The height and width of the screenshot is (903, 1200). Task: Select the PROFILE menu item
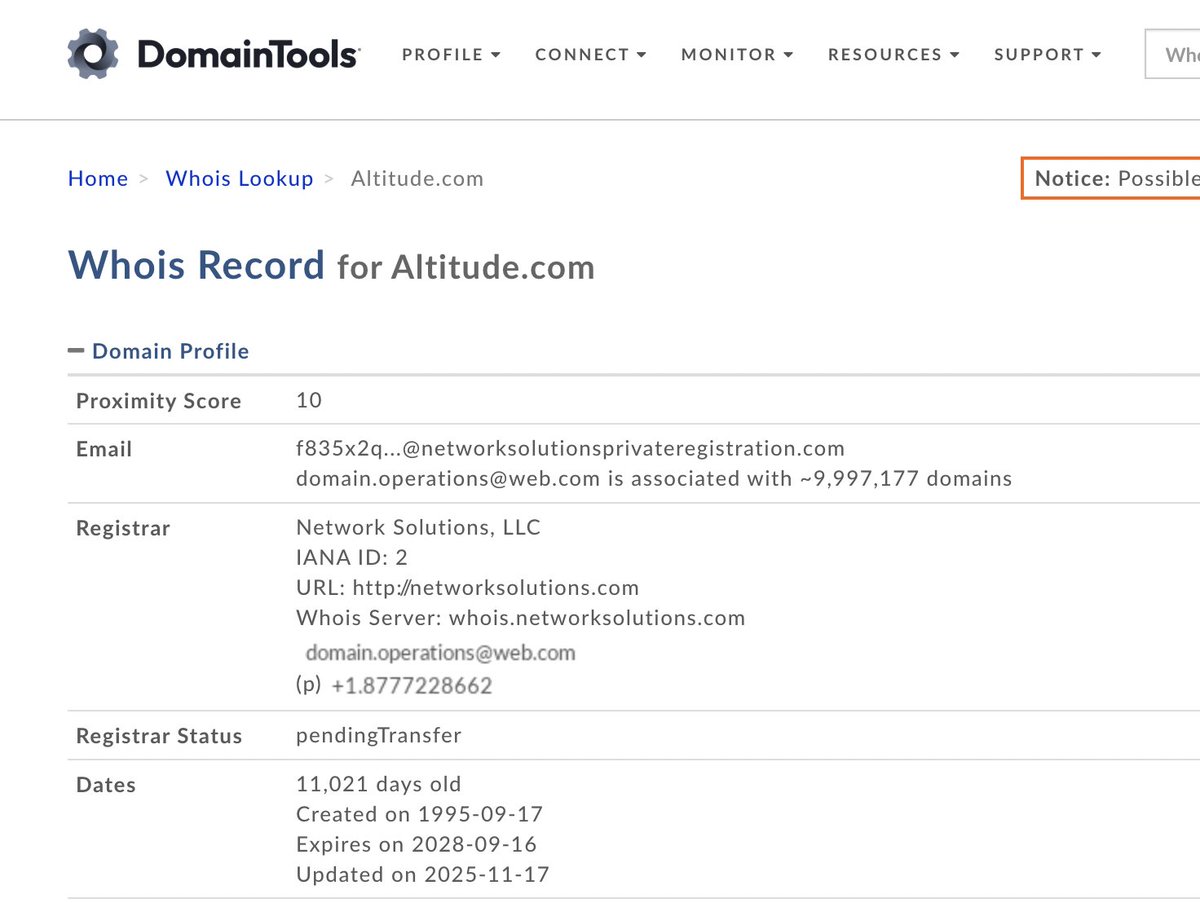[443, 55]
